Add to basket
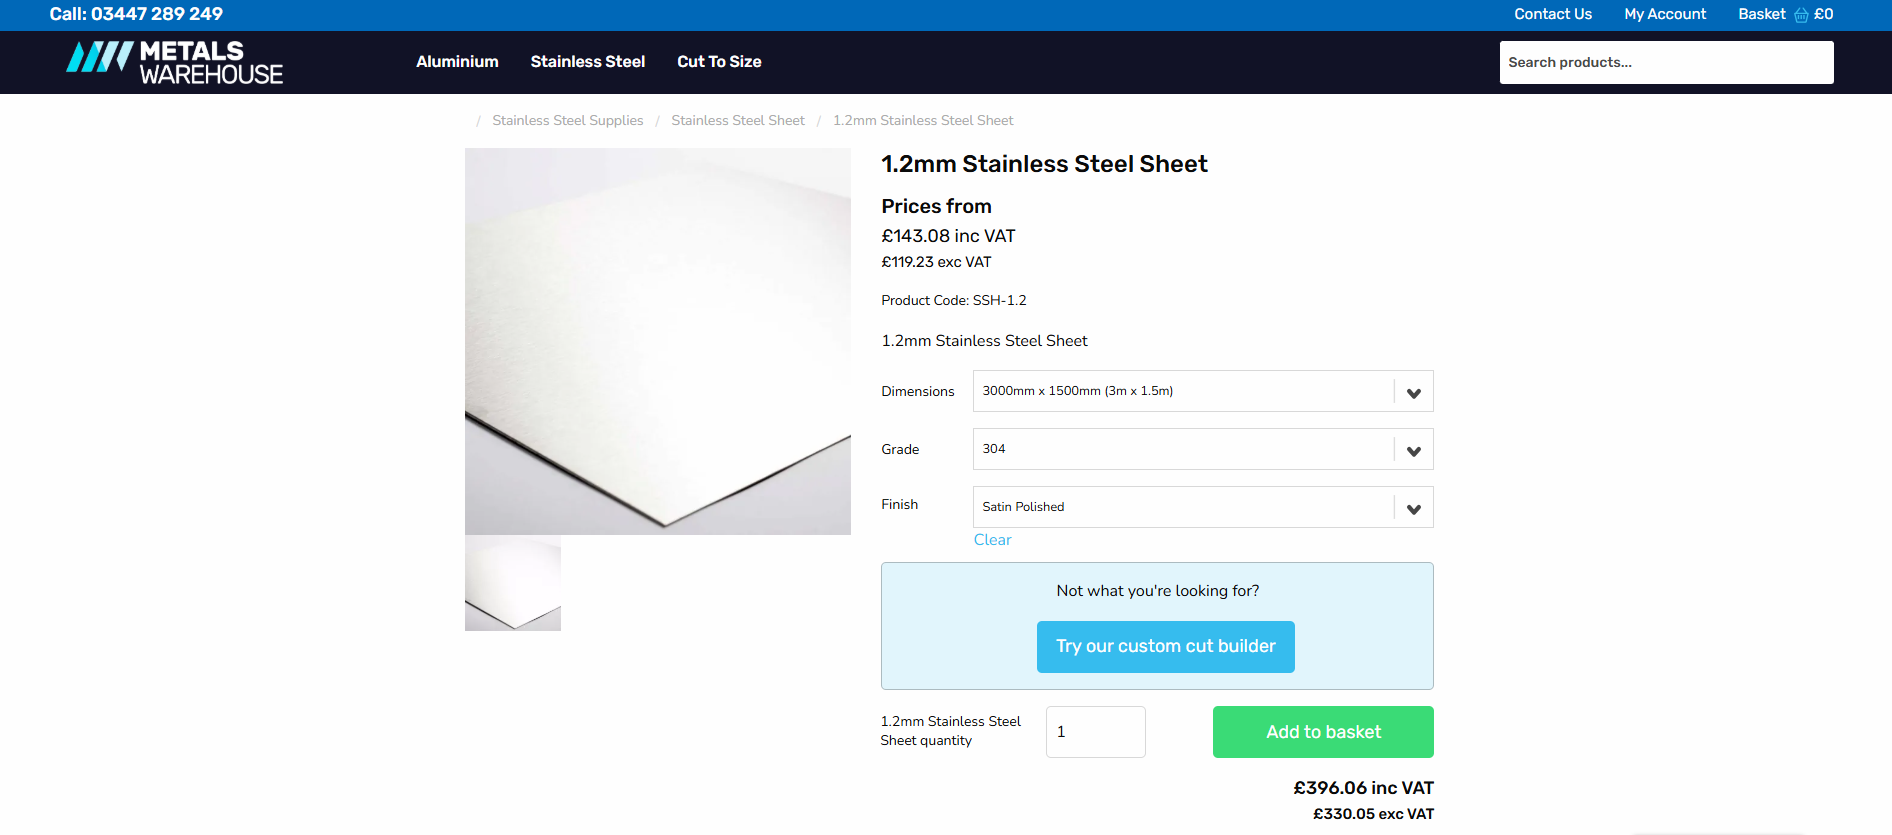 tap(1323, 732)
